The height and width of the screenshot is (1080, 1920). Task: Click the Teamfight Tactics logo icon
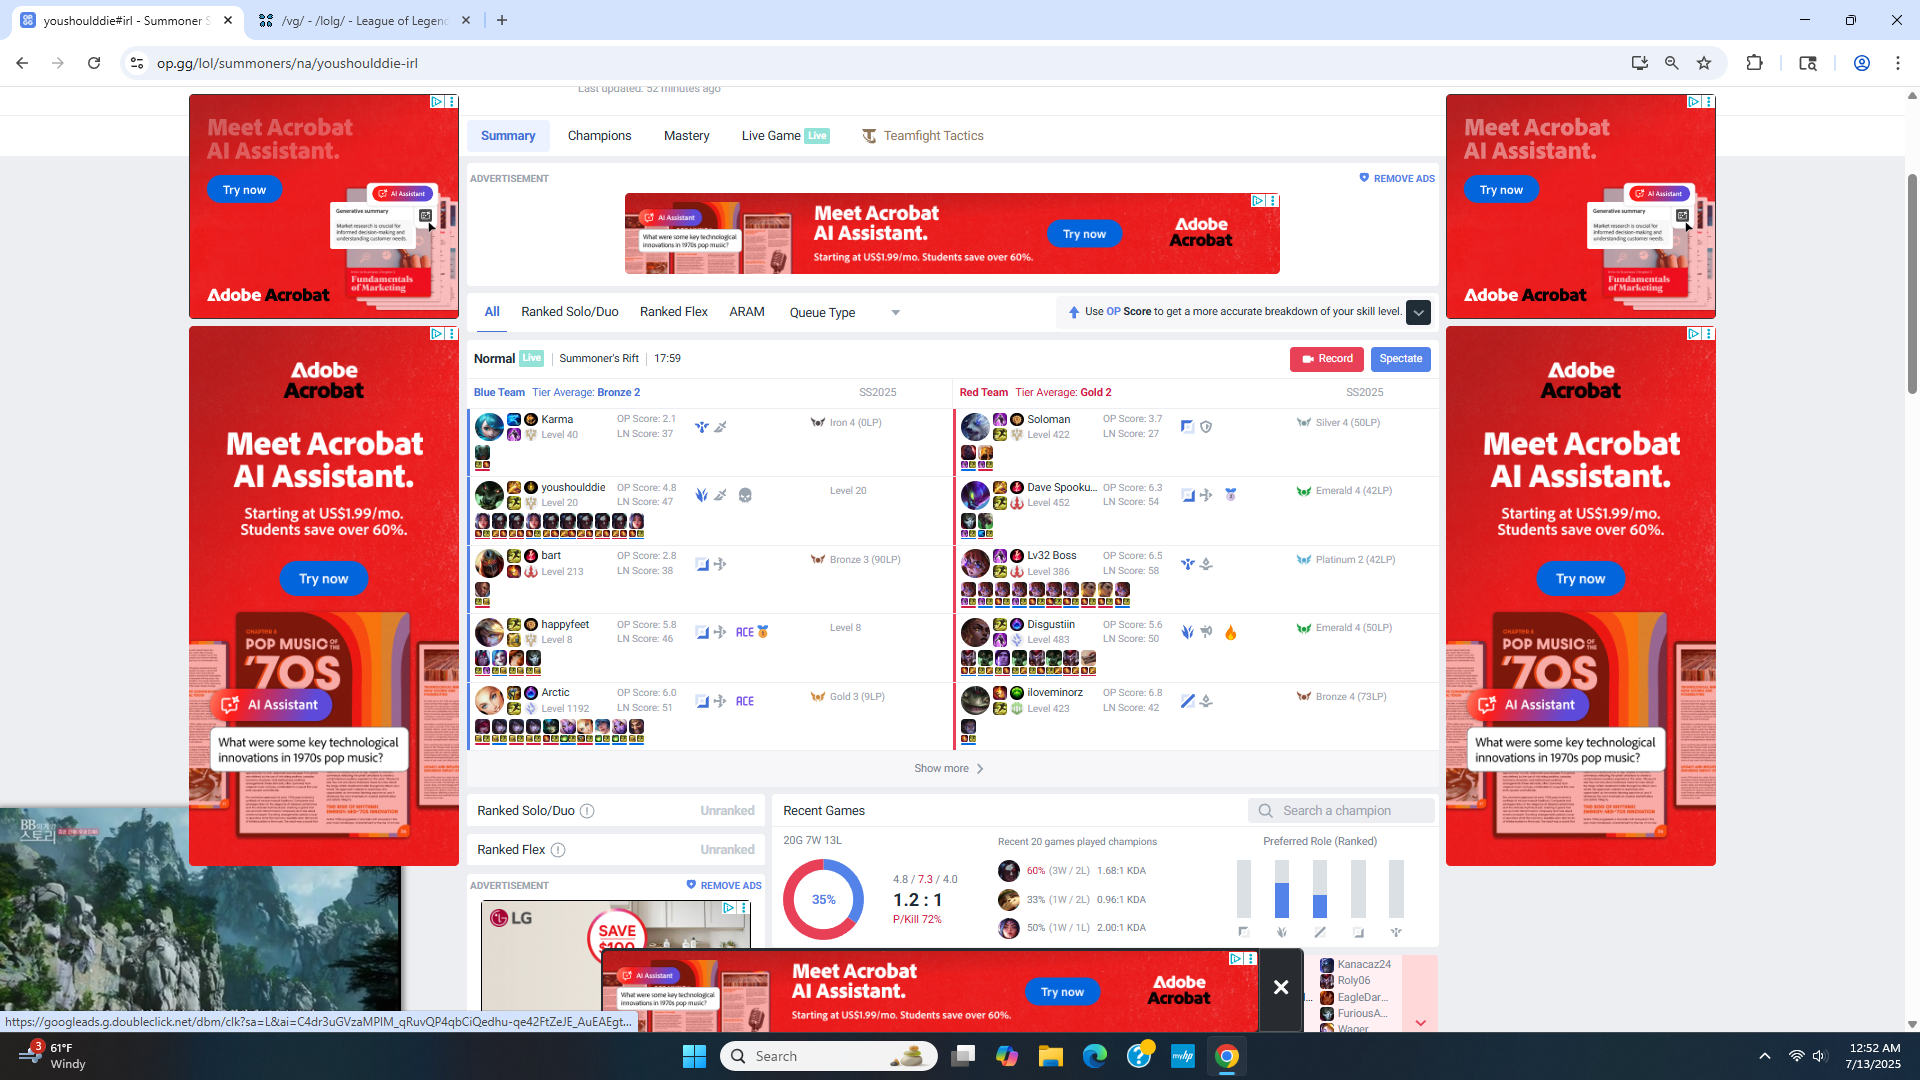(x=869, y=136)
